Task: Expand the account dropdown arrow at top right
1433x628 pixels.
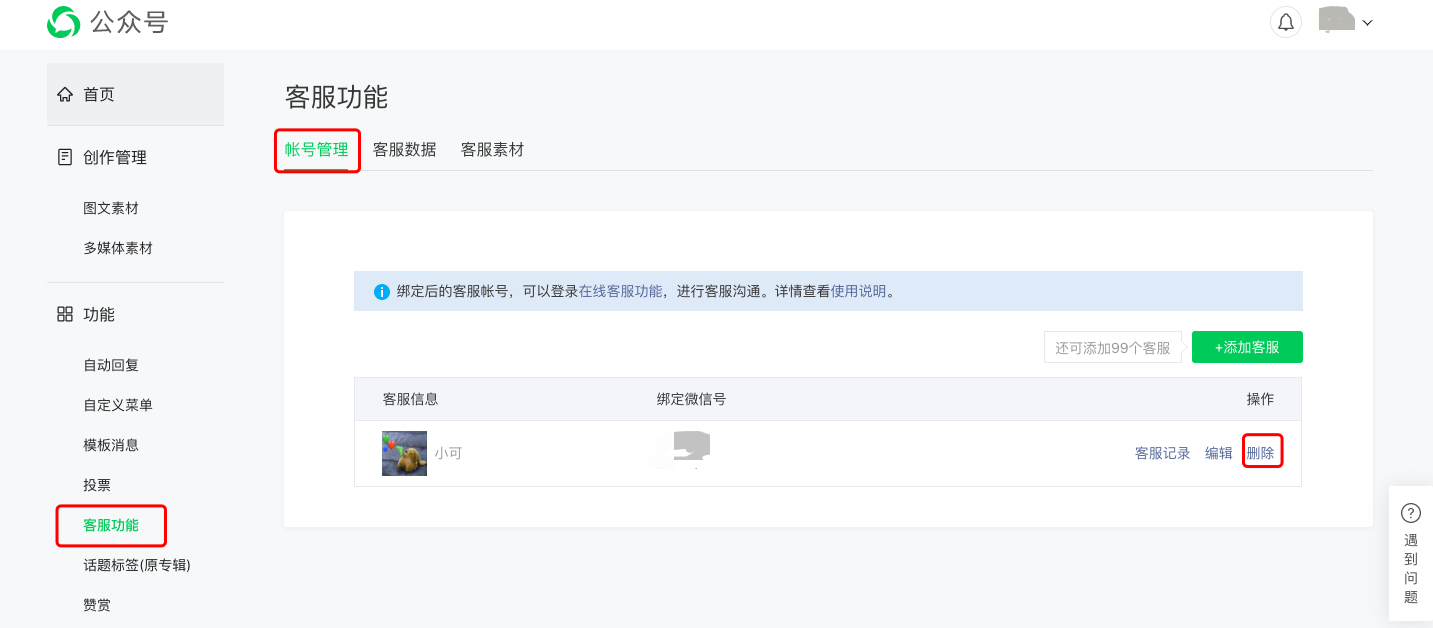Action: tap(1367, 22)
